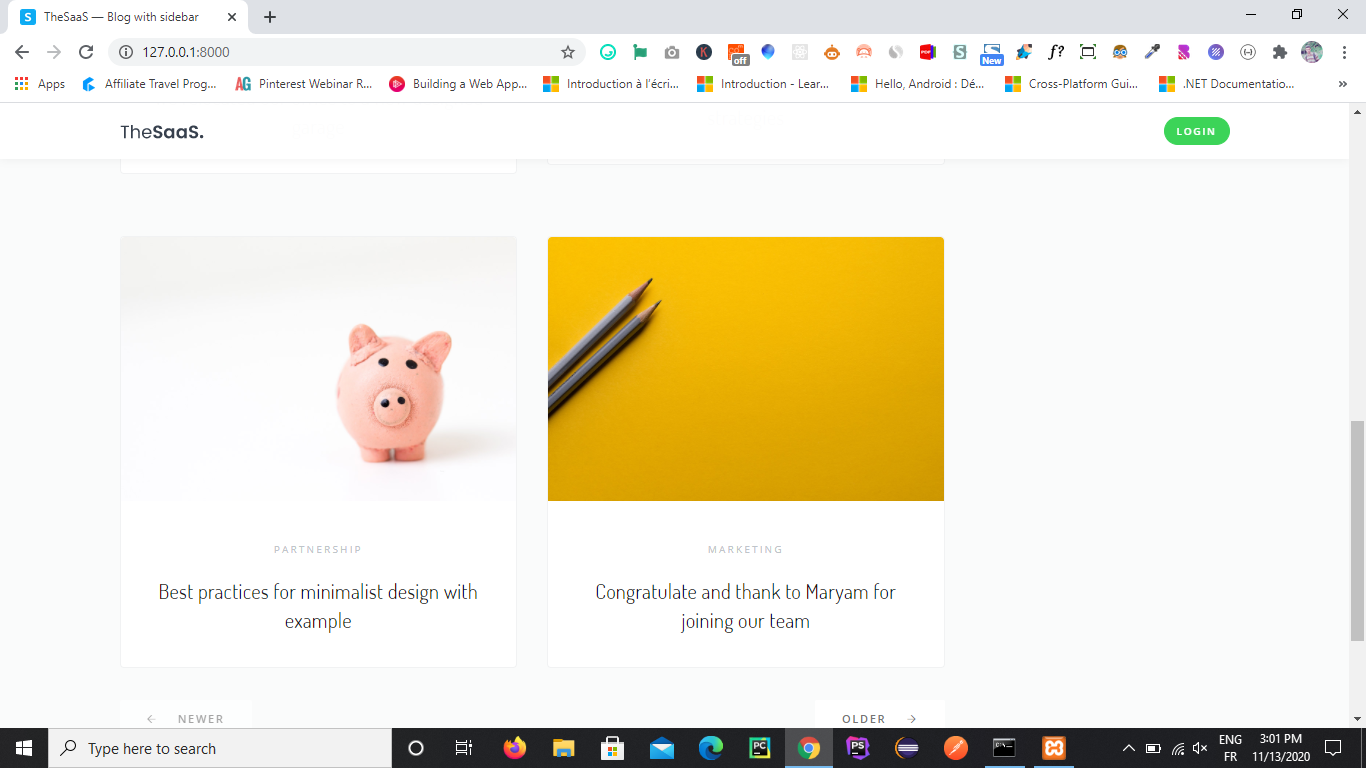Image resolution: width=1366 pixels, height=768 pixels.
Task: Open a new browser tab with plus
Action: [x=270, y=17]
